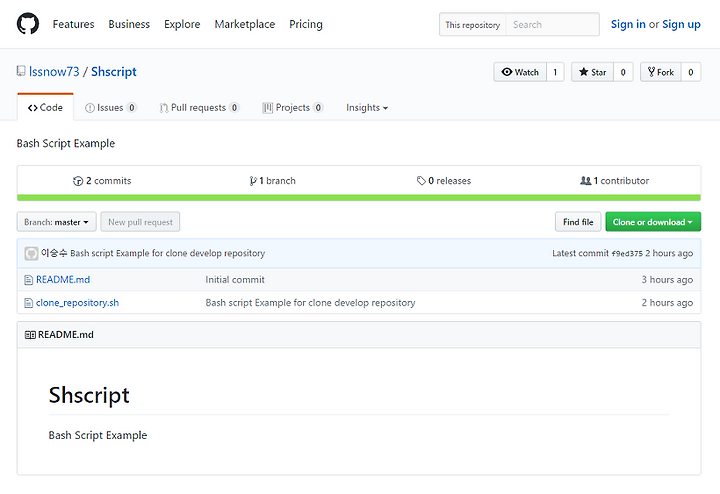Image resolution: width=720 pixels, height=494 pixels.
Task: Watch this repository
Action: (x=520, y=72)
